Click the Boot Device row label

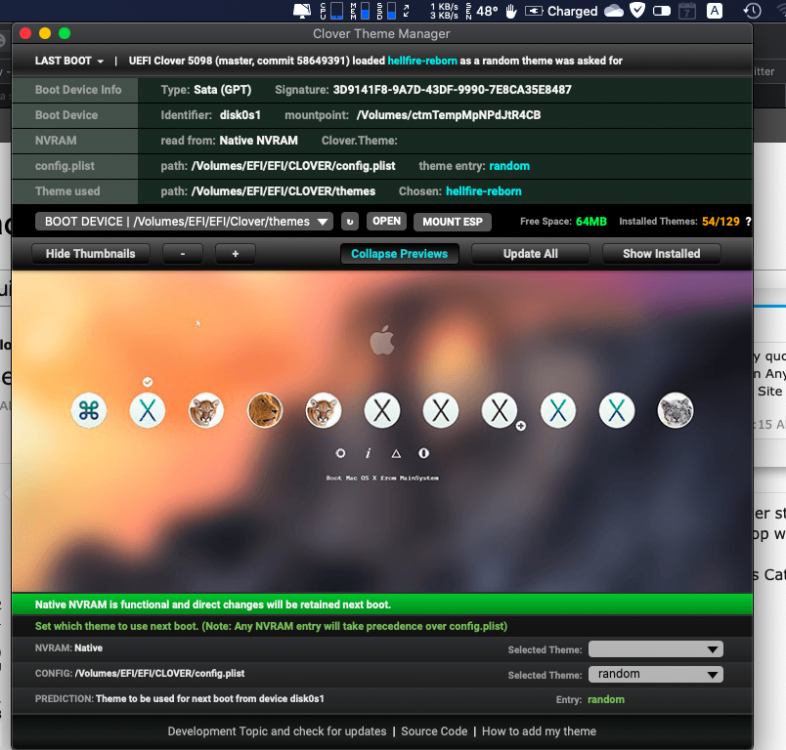66,115
